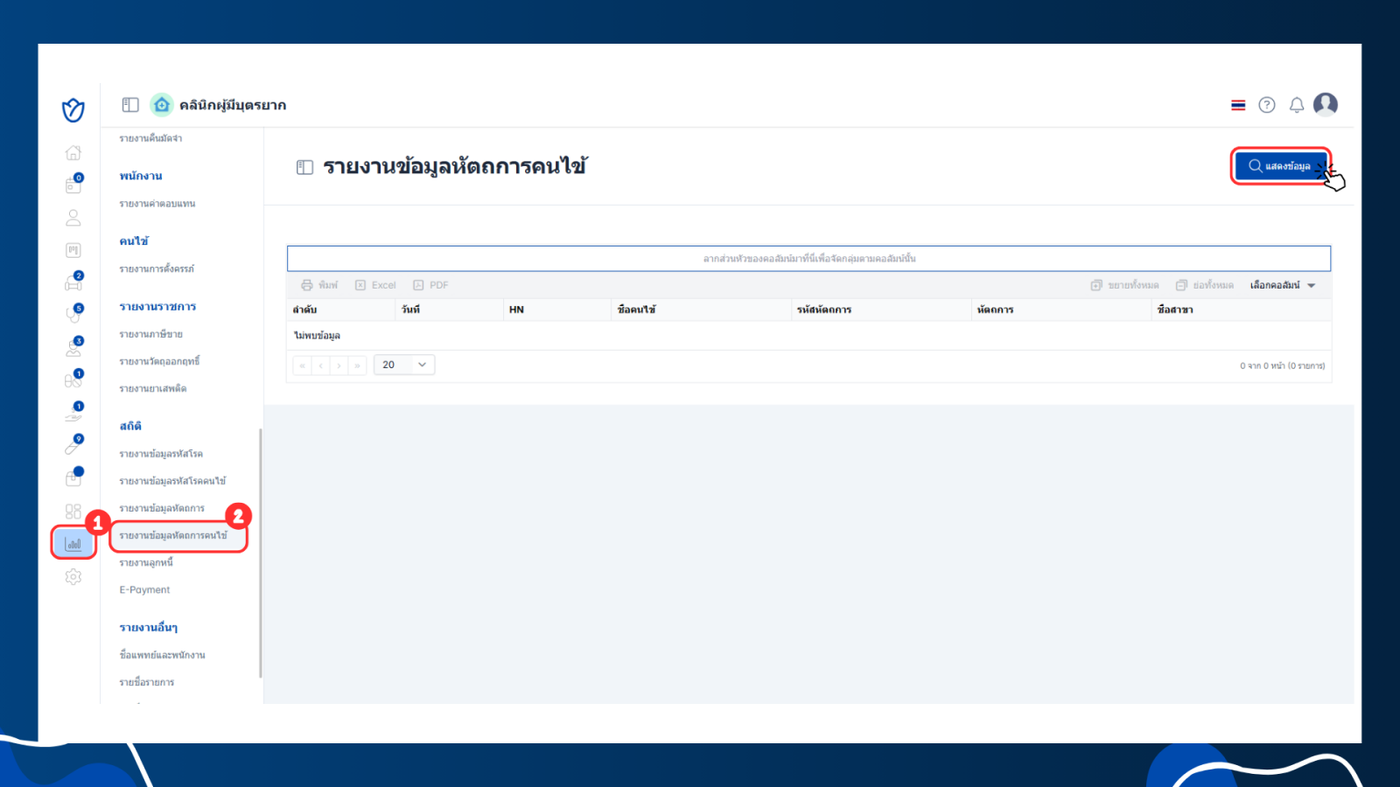Go to first page with « button

[302, 365]
